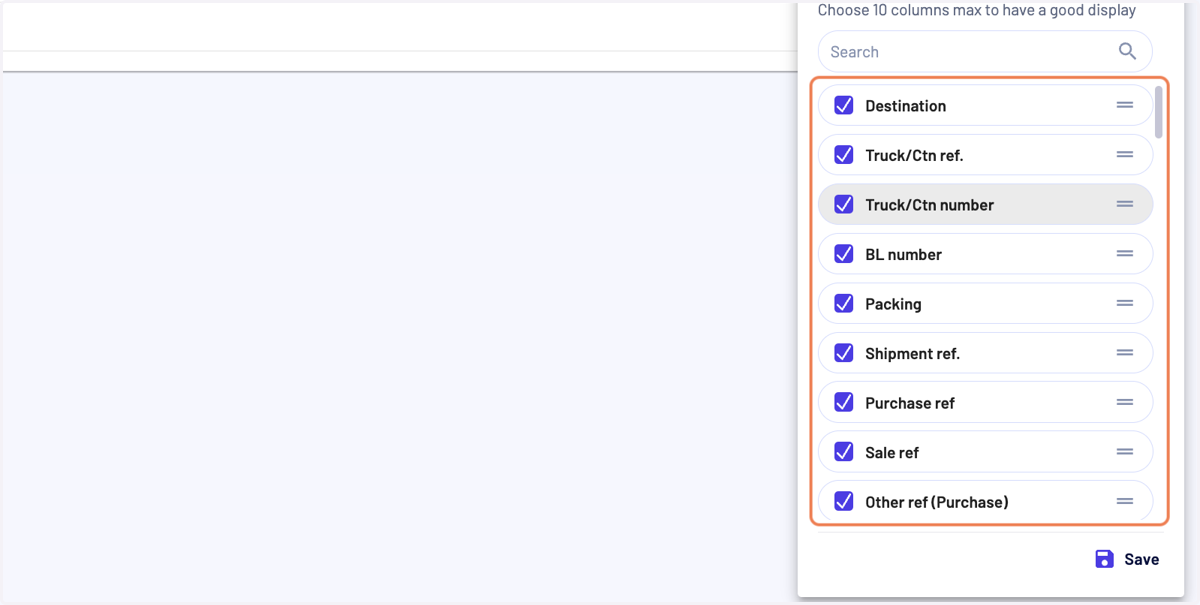Select the "Shipment ref." label text
The width and height of the screenshot is (1200, 605).
point(912,353)
